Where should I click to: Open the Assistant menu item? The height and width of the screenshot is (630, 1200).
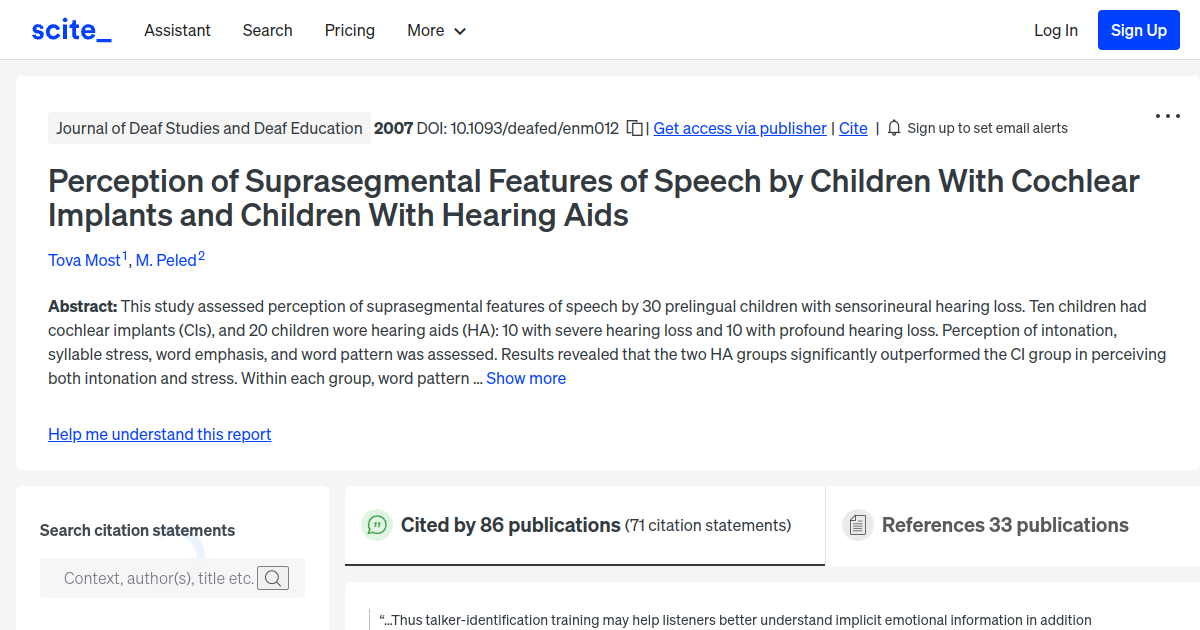tap(177, 30)
